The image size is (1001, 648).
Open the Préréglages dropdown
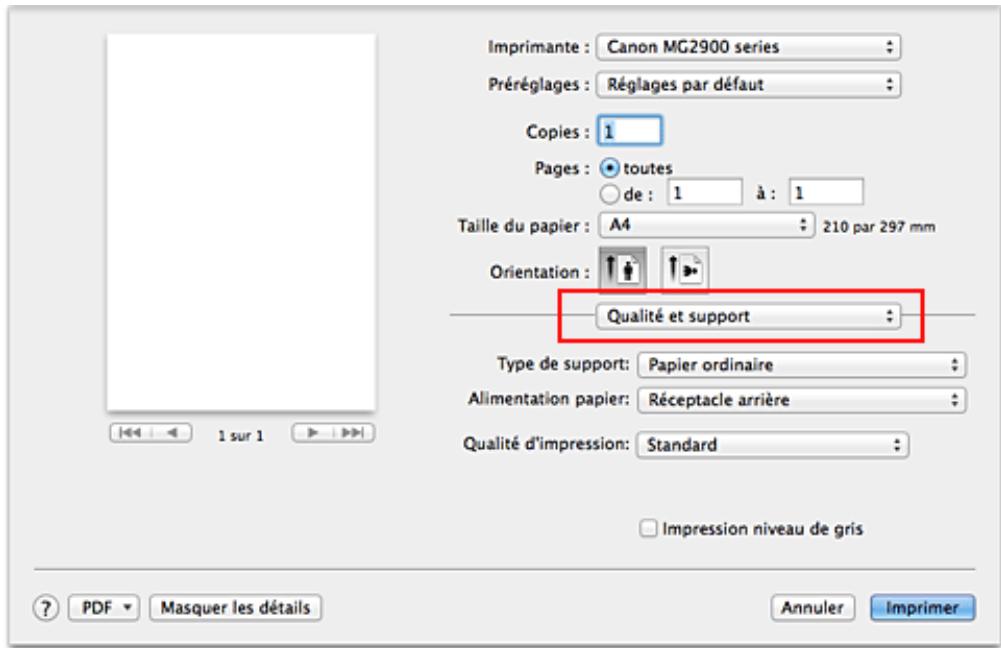coord(748,85)
